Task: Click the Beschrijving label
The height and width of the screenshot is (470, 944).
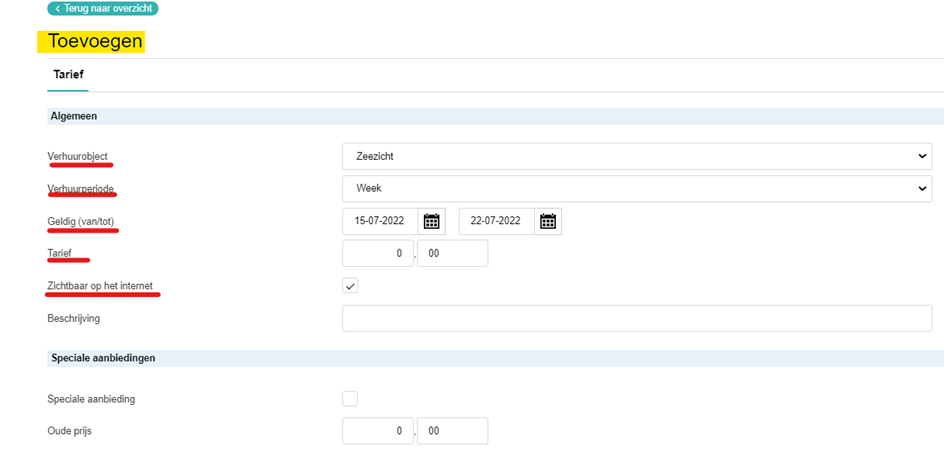Action: coord(73,318)
